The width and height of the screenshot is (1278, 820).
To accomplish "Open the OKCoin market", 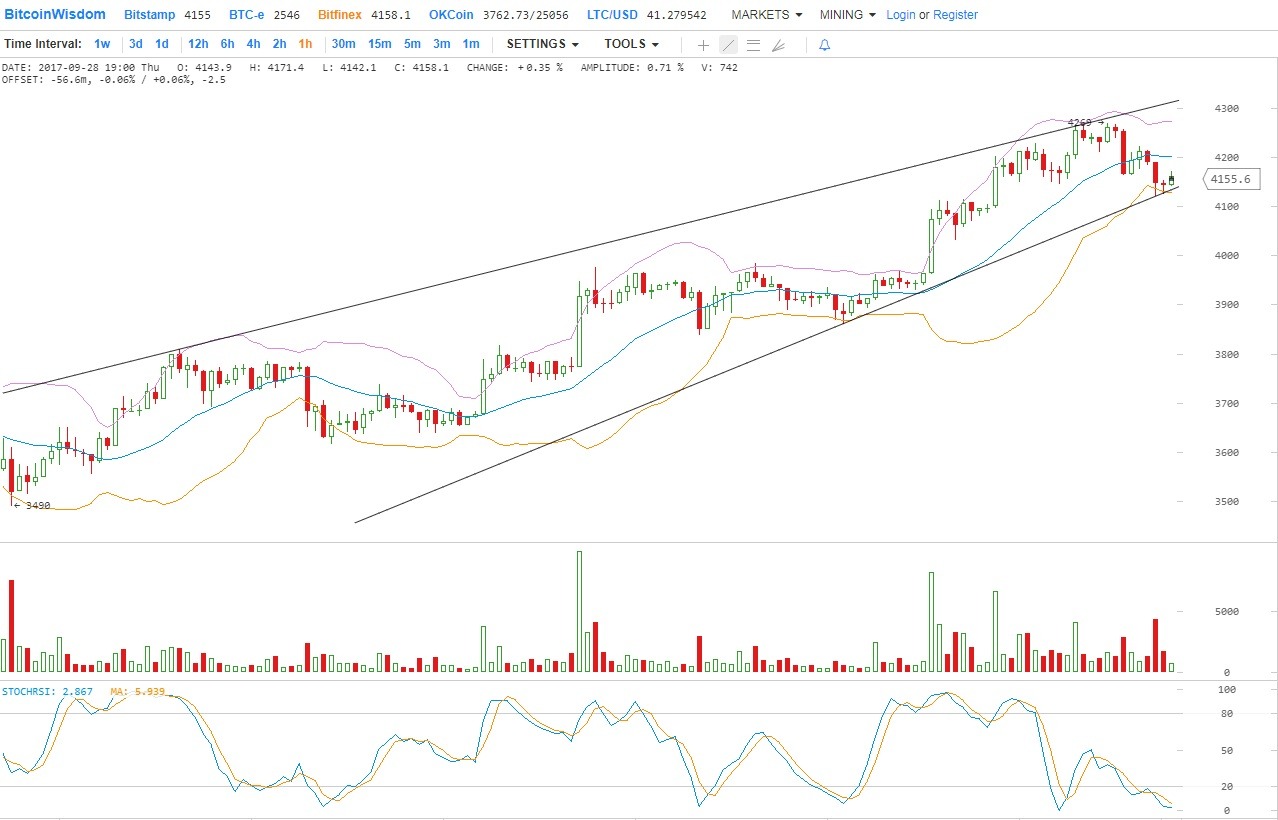I will [x=452, y=15].
